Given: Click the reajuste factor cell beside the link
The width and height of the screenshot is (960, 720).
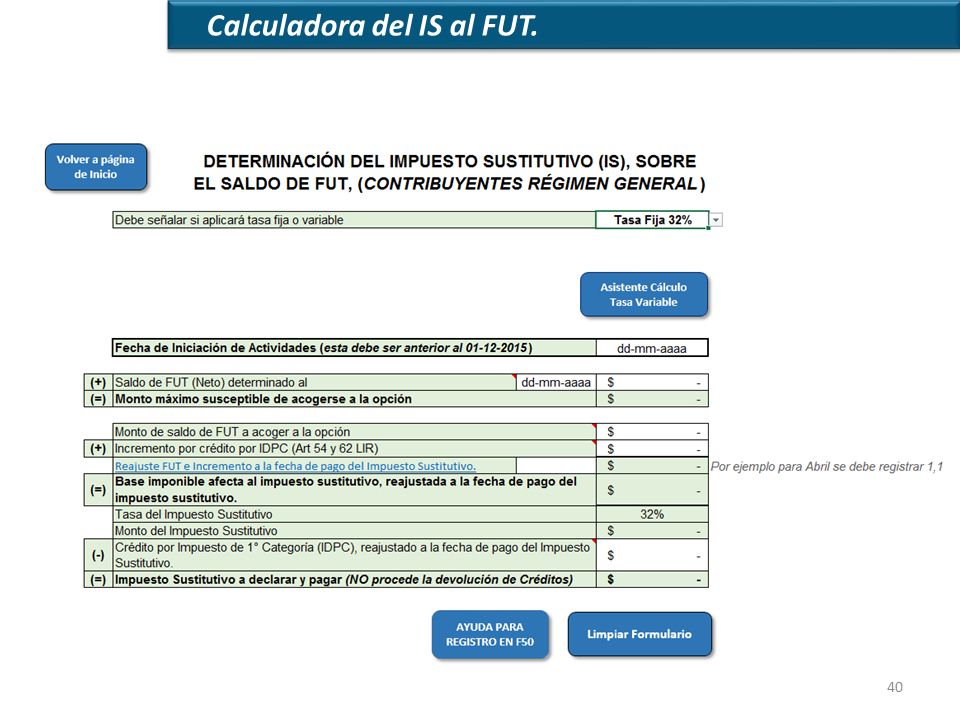Looking at the screenshot, I should [556, 466].
